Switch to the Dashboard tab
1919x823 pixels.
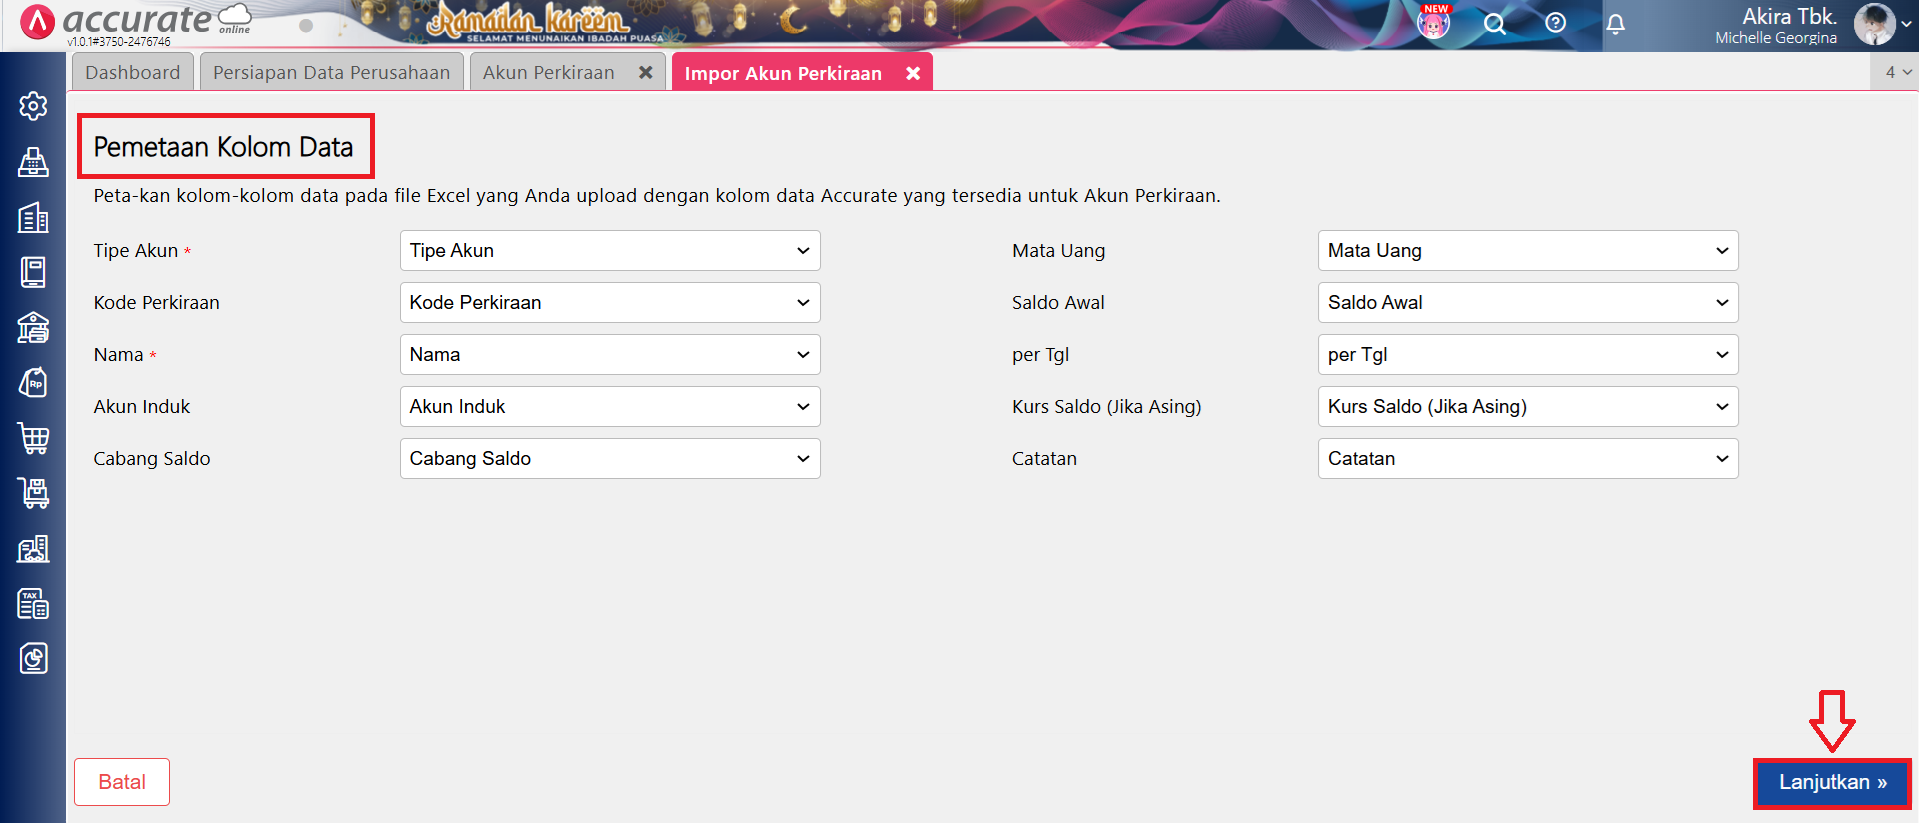(x=132, y=73)
